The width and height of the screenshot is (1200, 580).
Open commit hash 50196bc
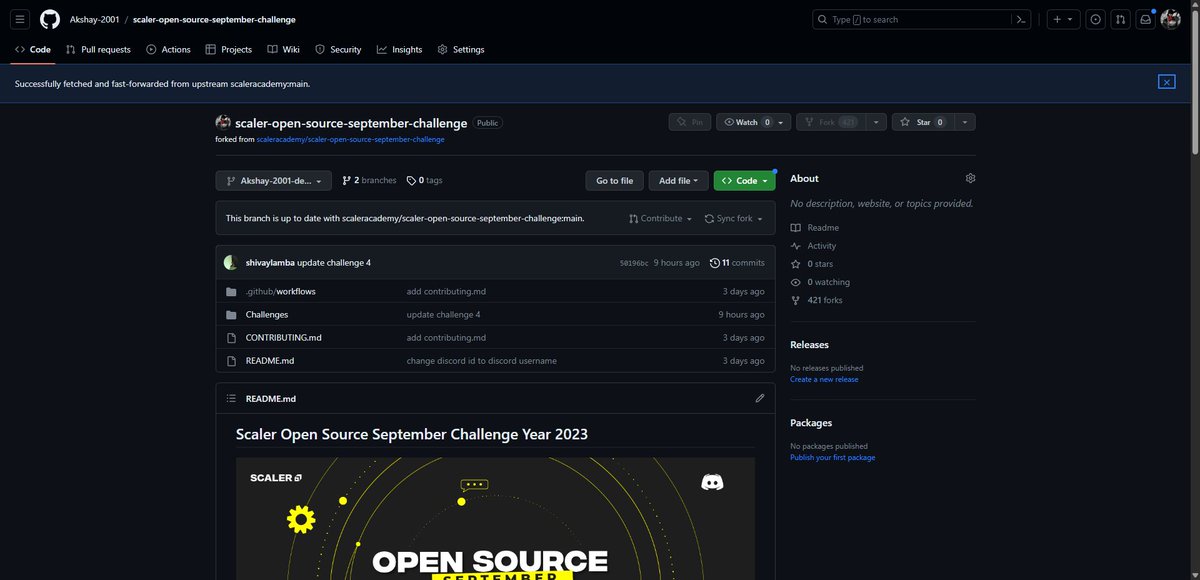pyautogui.click(x=634, y=262)
